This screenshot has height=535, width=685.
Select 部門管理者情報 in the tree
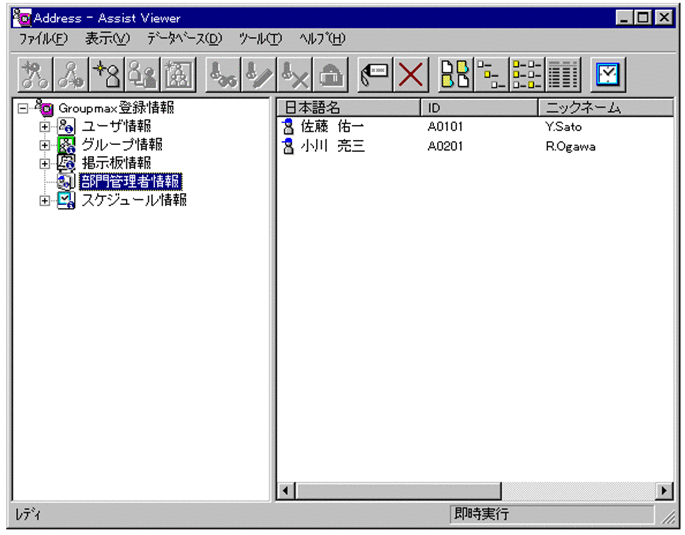(131, 182)
